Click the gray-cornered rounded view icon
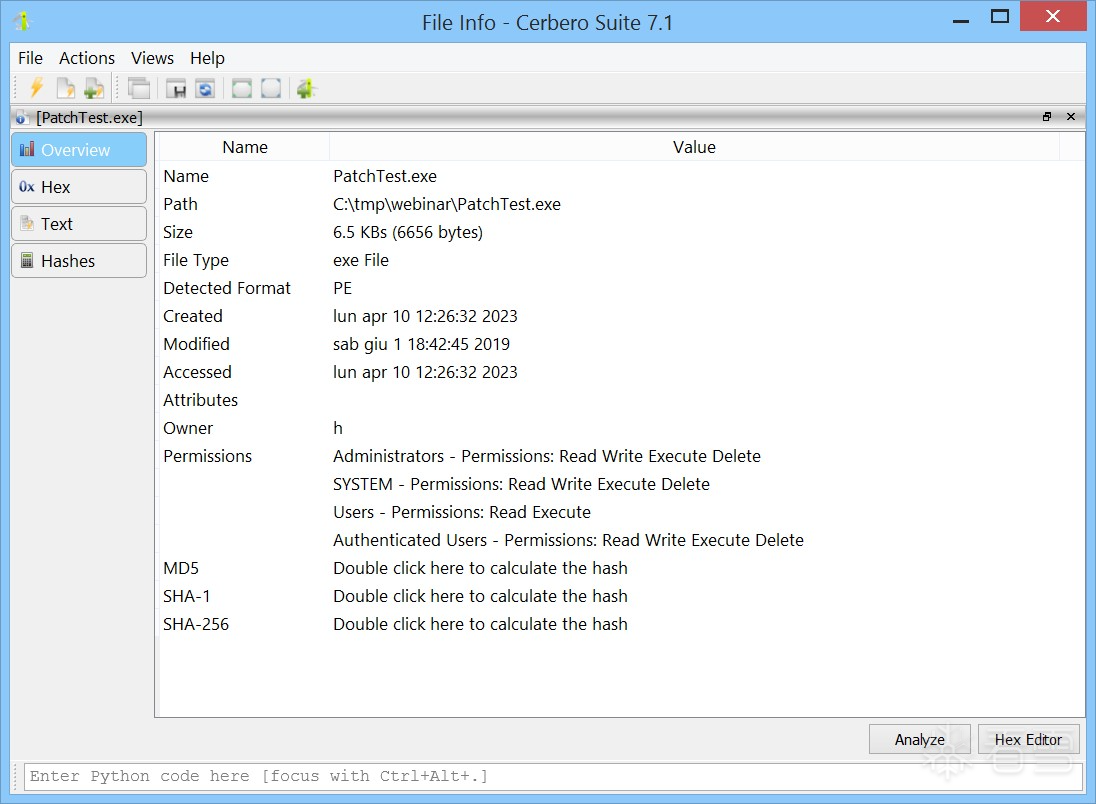 tap(271, 89)
